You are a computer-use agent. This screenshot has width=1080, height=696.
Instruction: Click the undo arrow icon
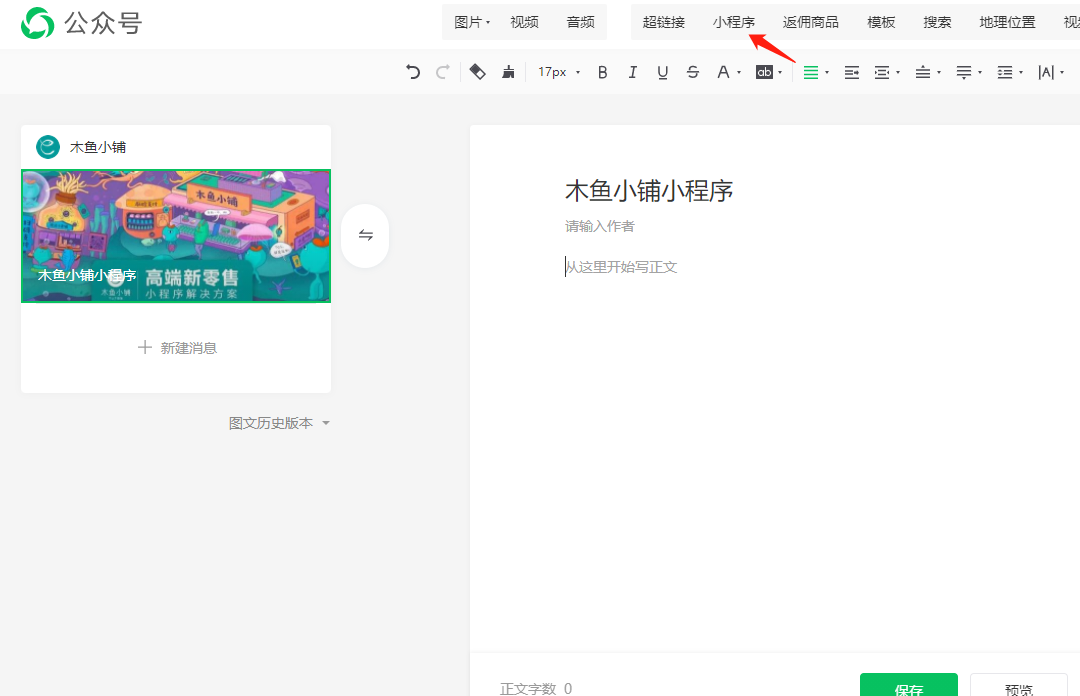413,72
